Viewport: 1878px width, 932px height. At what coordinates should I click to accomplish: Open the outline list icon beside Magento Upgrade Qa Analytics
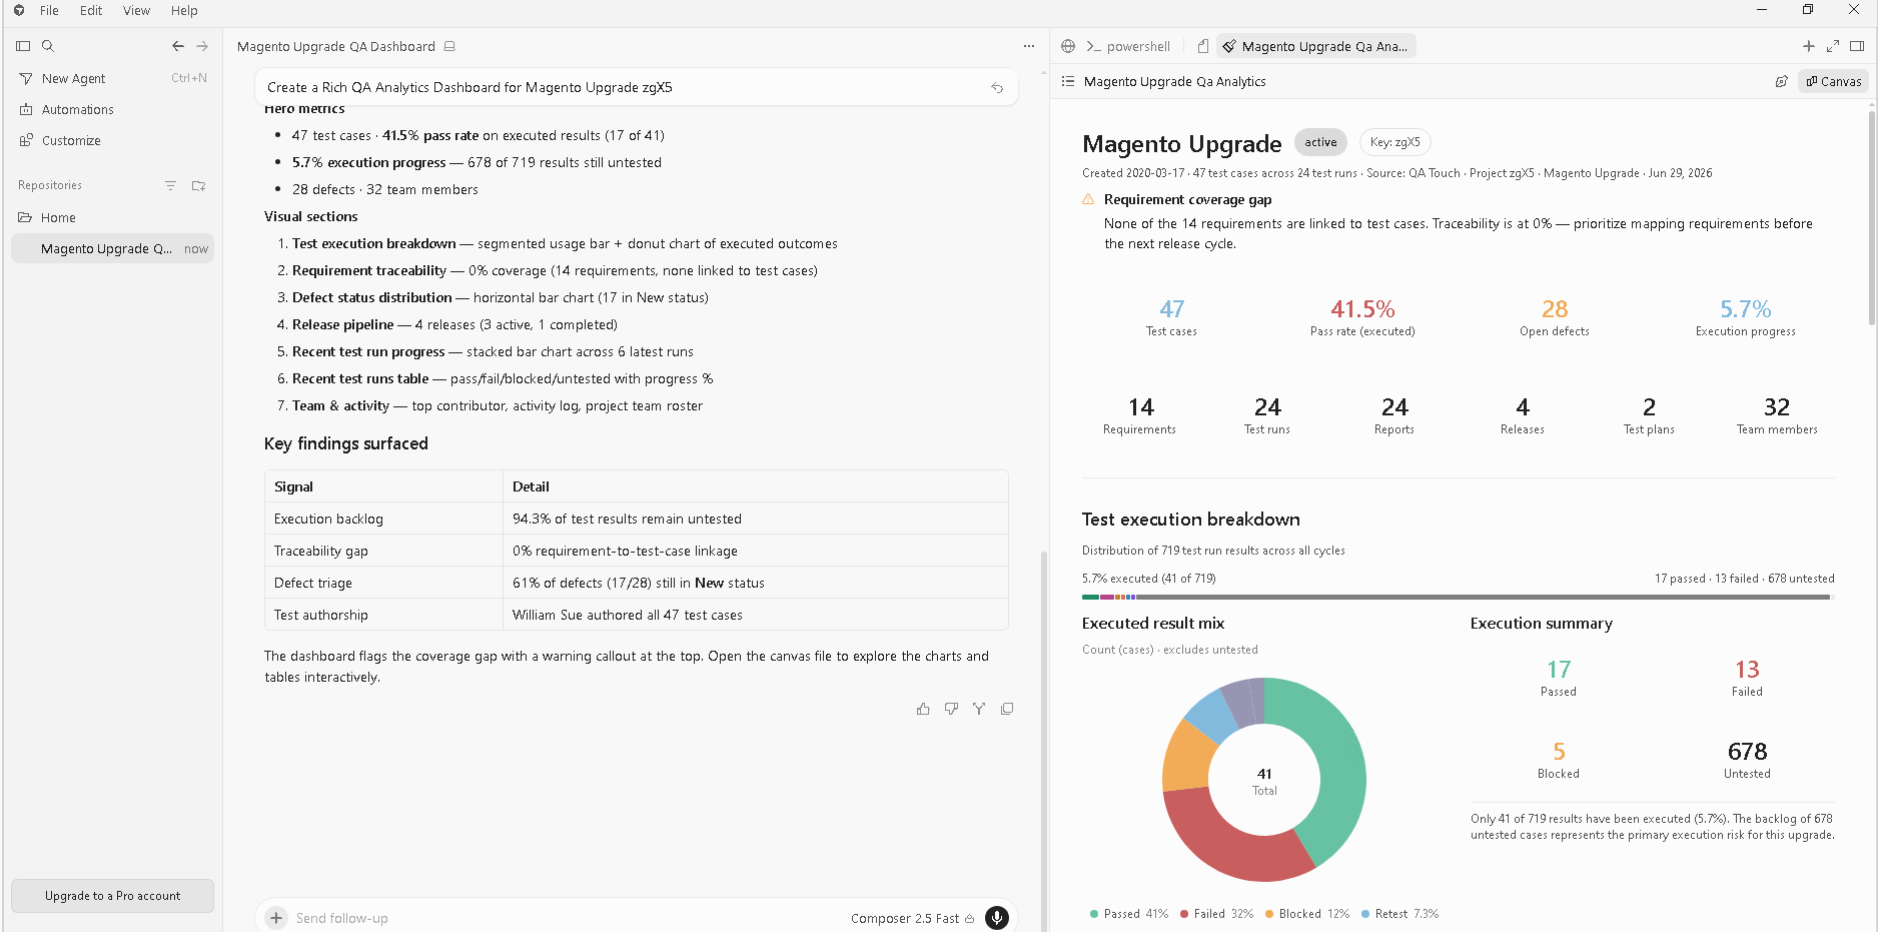point(1068,82)
